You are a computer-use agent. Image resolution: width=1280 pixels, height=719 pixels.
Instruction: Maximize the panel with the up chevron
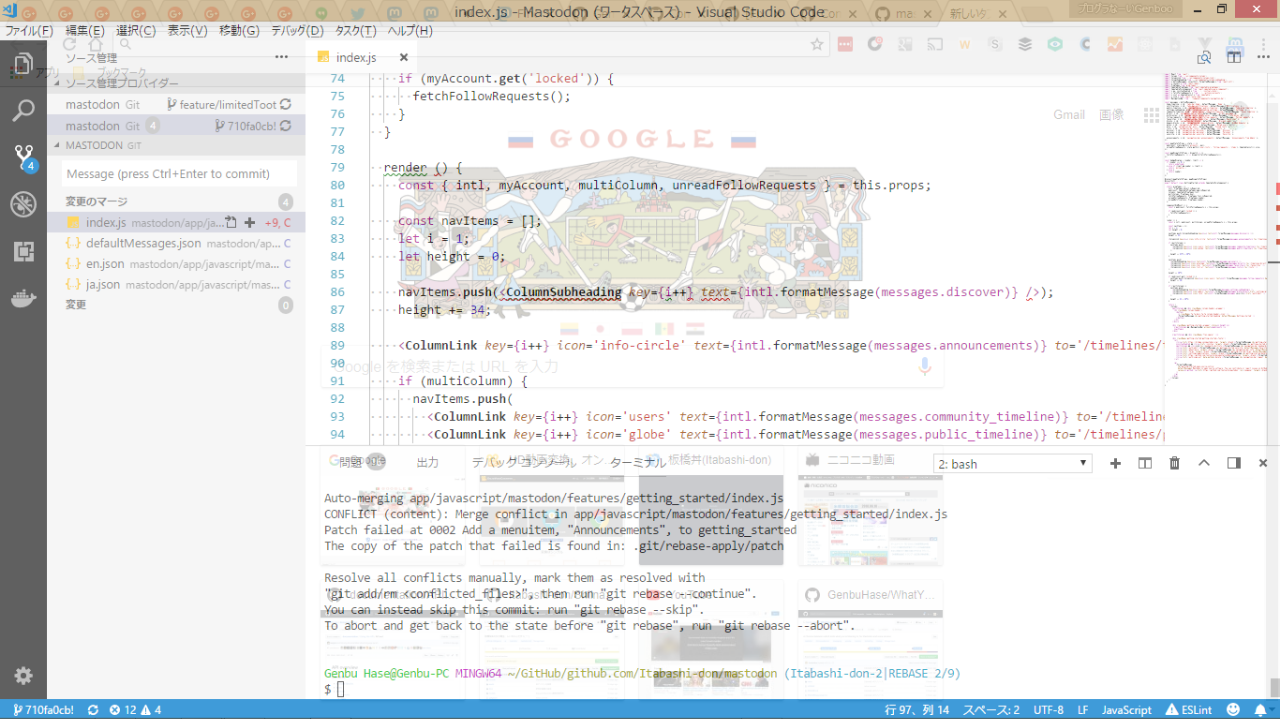(1204, 464)
